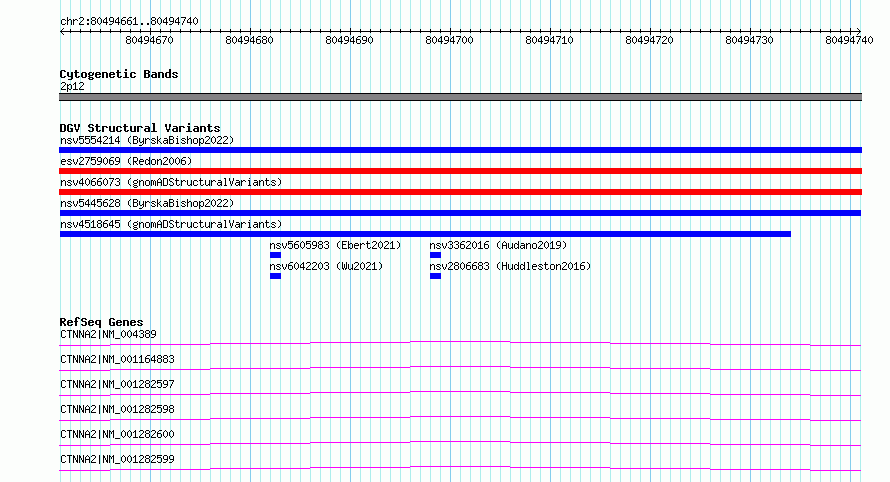The image size is (890, 482).
Task: Click the magenta line under CTNNA2|NM_001282598
Action: [x=460, y=418]
